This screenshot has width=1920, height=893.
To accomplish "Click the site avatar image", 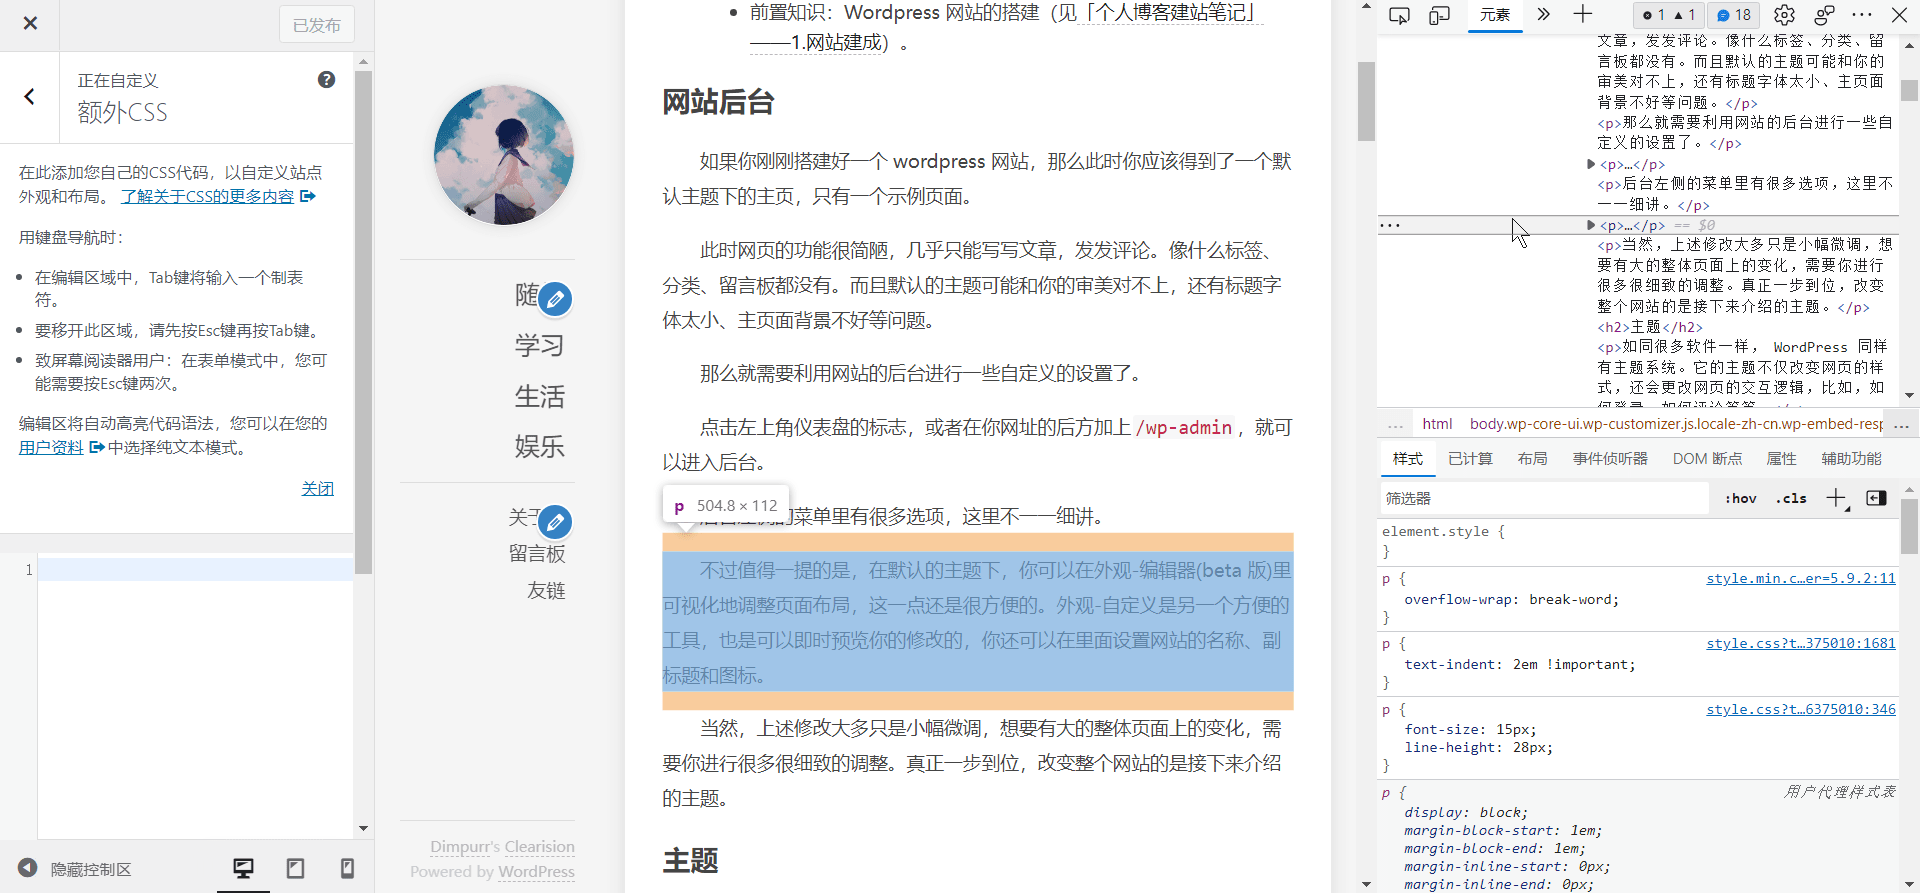I will tap(504, 155).
